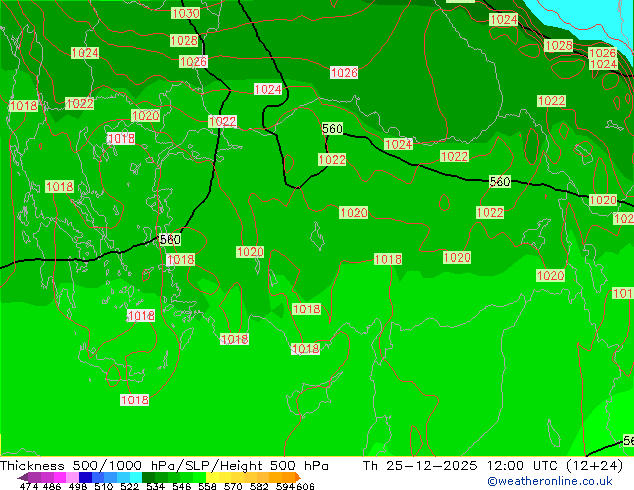Open the weatheronline.co.uk copyright link
This screenshot has width=634, height=490.
(549, 481)
